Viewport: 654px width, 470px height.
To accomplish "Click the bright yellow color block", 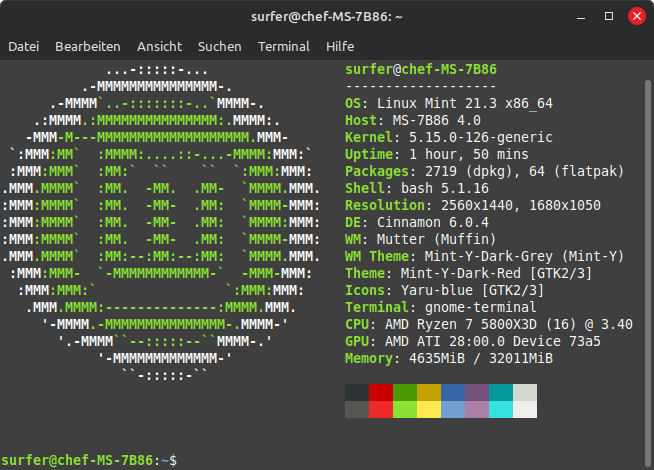I will [429, 409].
